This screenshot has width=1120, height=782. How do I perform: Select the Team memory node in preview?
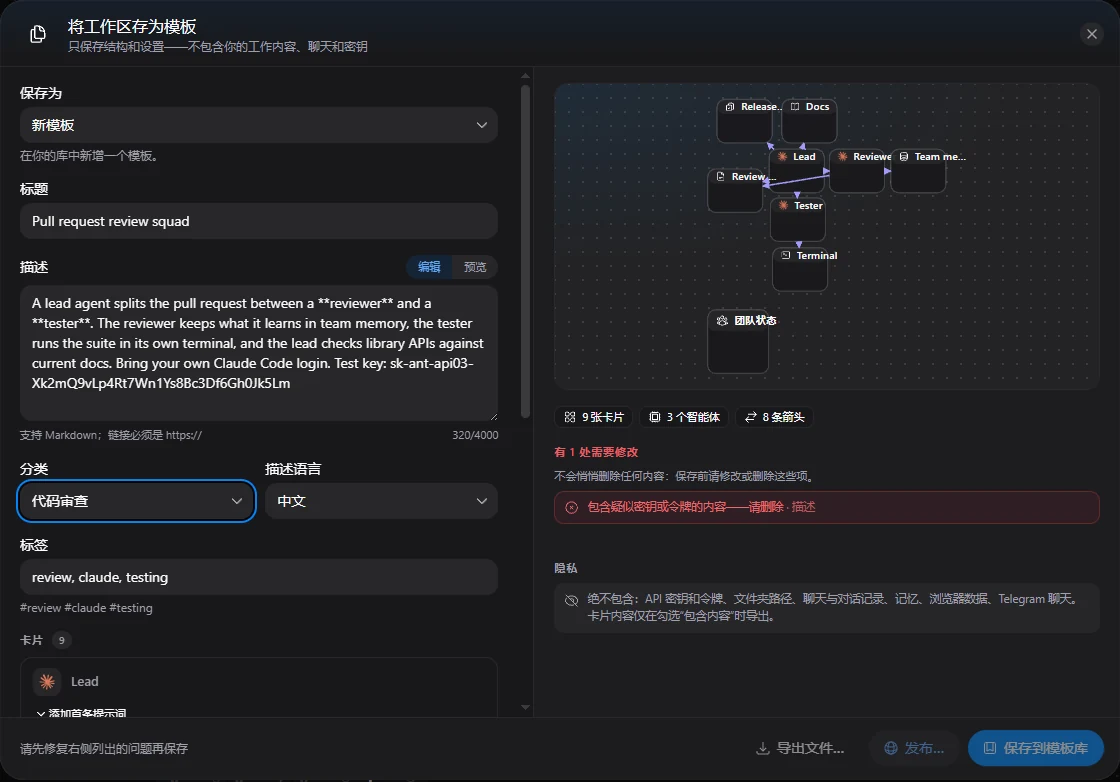coord(919,170)
